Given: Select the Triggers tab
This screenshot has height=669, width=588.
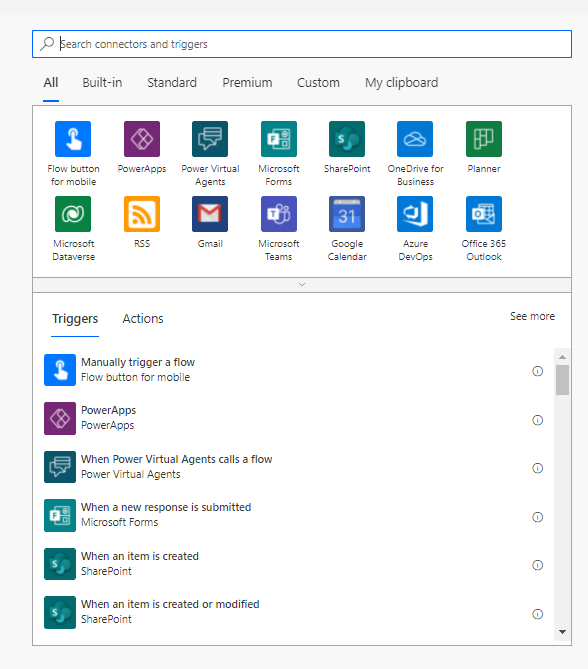Looking at the screenshot, I should tap(75, 319).
